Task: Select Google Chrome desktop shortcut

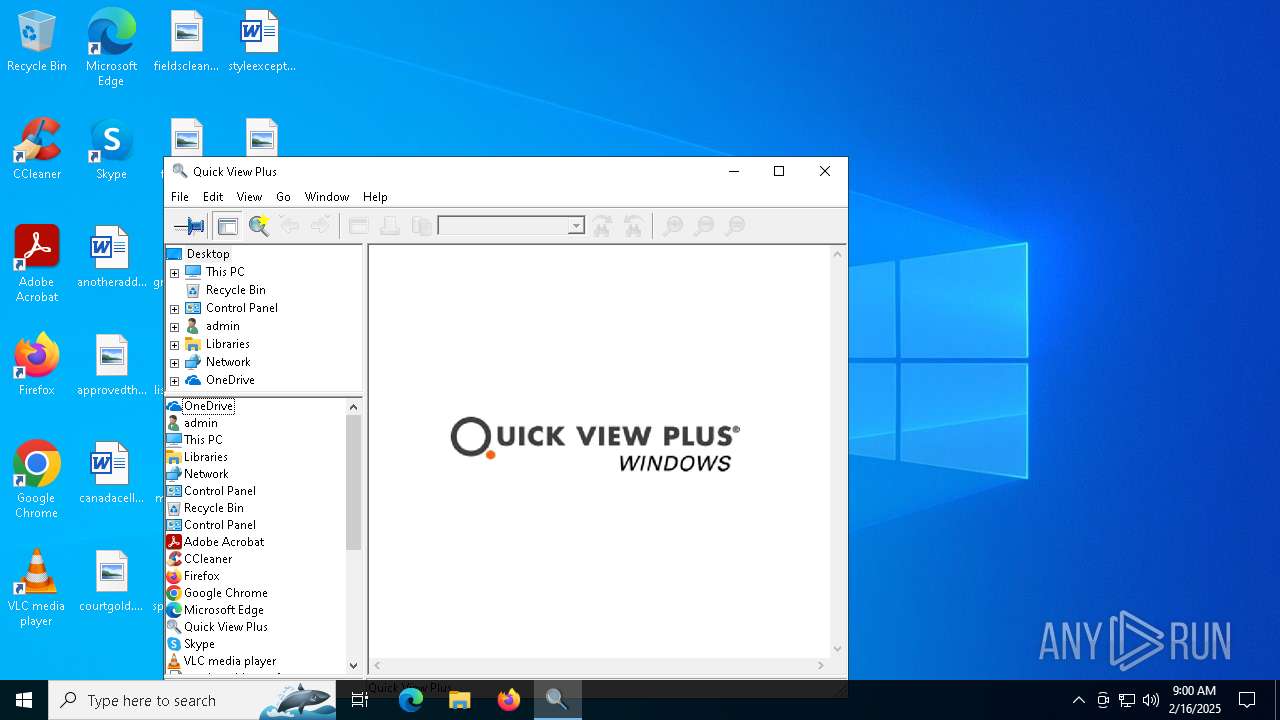Action: coord(37,480)
